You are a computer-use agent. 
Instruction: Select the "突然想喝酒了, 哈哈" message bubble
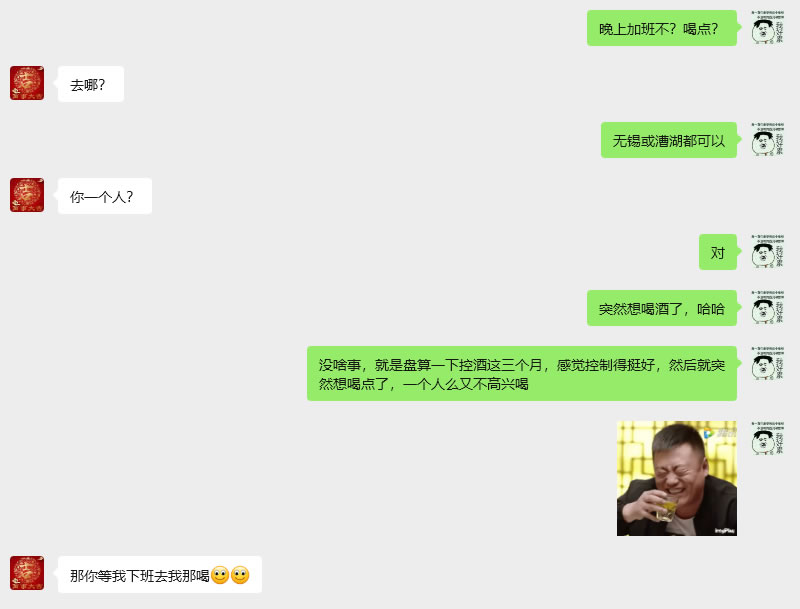tap(662, 308)
